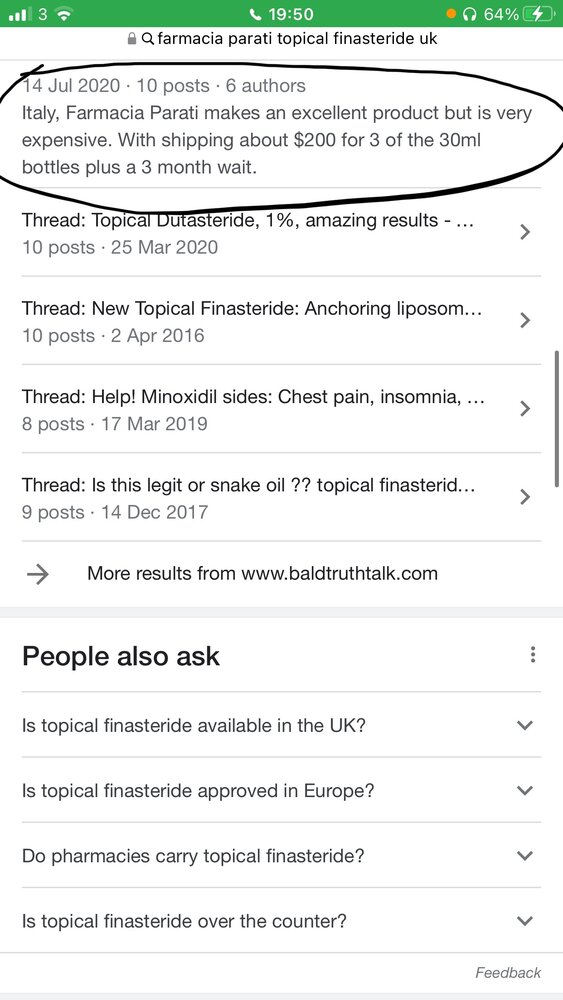Open Topical Dutasteride thread via its chevron

[525, 232]
